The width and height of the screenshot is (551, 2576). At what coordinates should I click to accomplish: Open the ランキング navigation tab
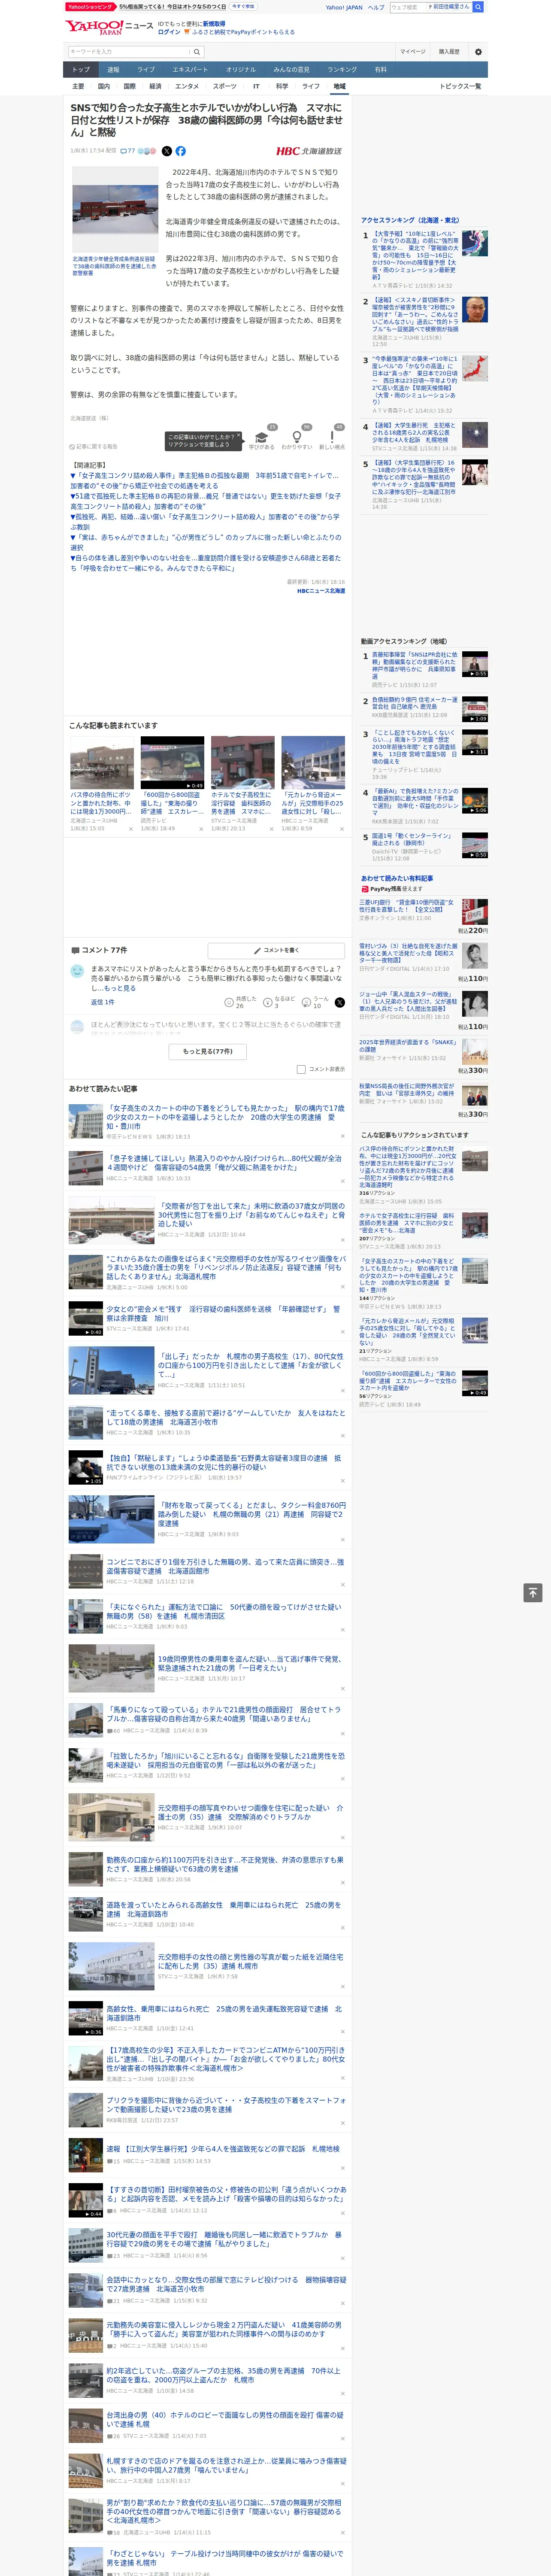click(342, 70)
